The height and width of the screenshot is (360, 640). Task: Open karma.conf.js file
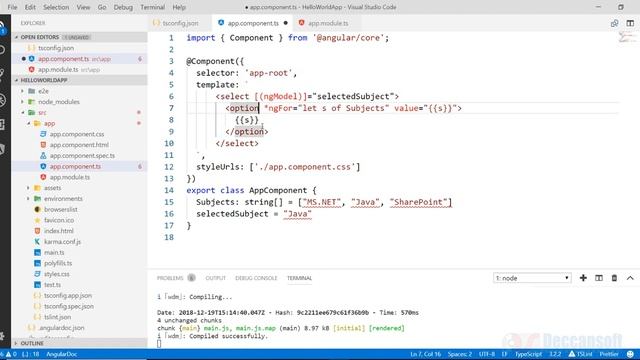[x=62, y=242]
